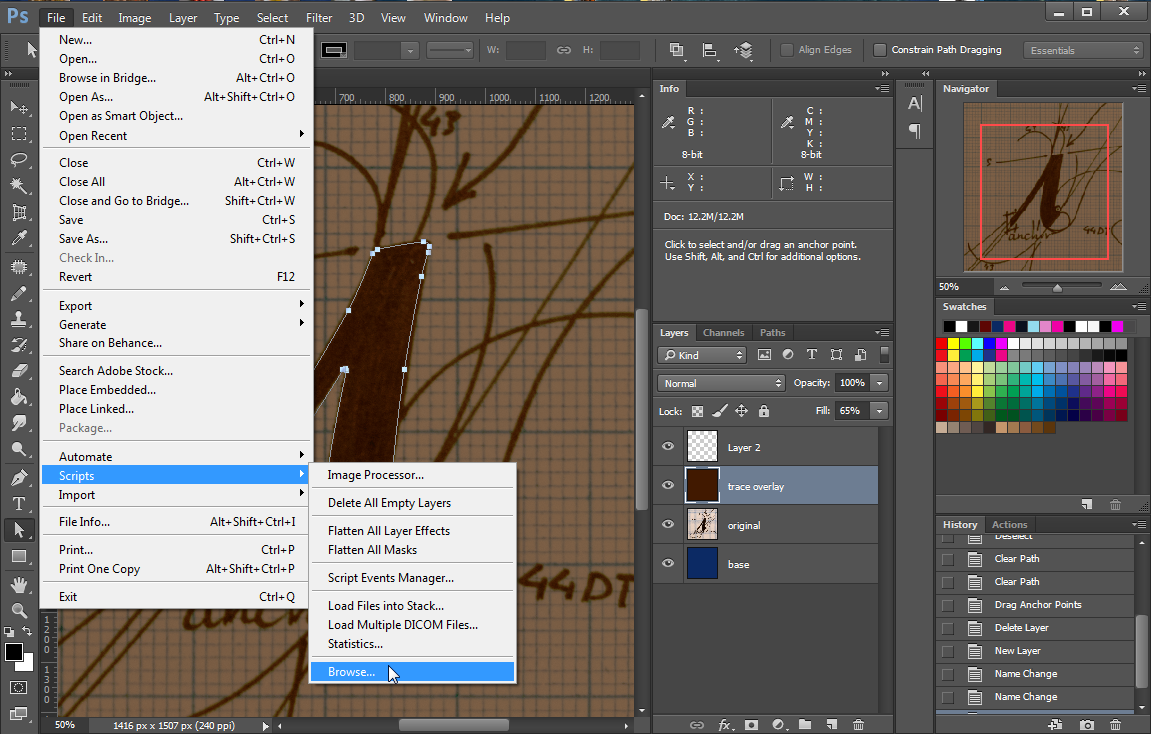Select the Eyedropper tool in toolbar
The image size is (1151, 734).
coord(19,238)
